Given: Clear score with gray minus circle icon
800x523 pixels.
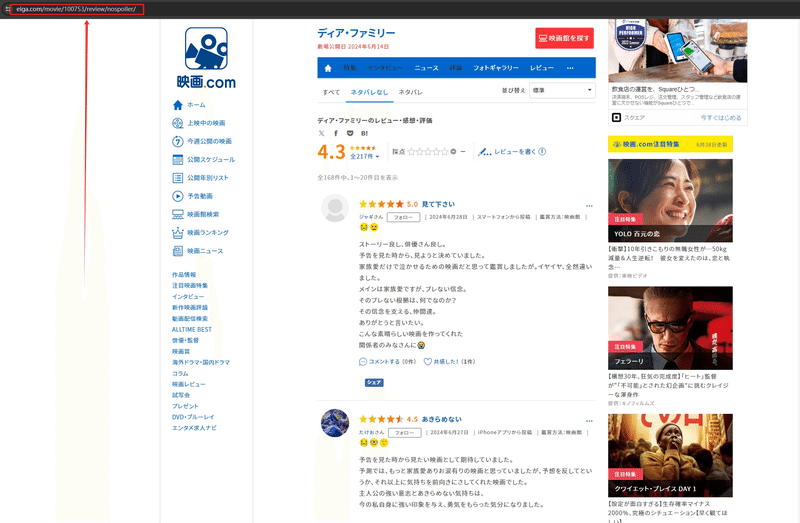Looking at the screenshot, I should pos(453,152).
